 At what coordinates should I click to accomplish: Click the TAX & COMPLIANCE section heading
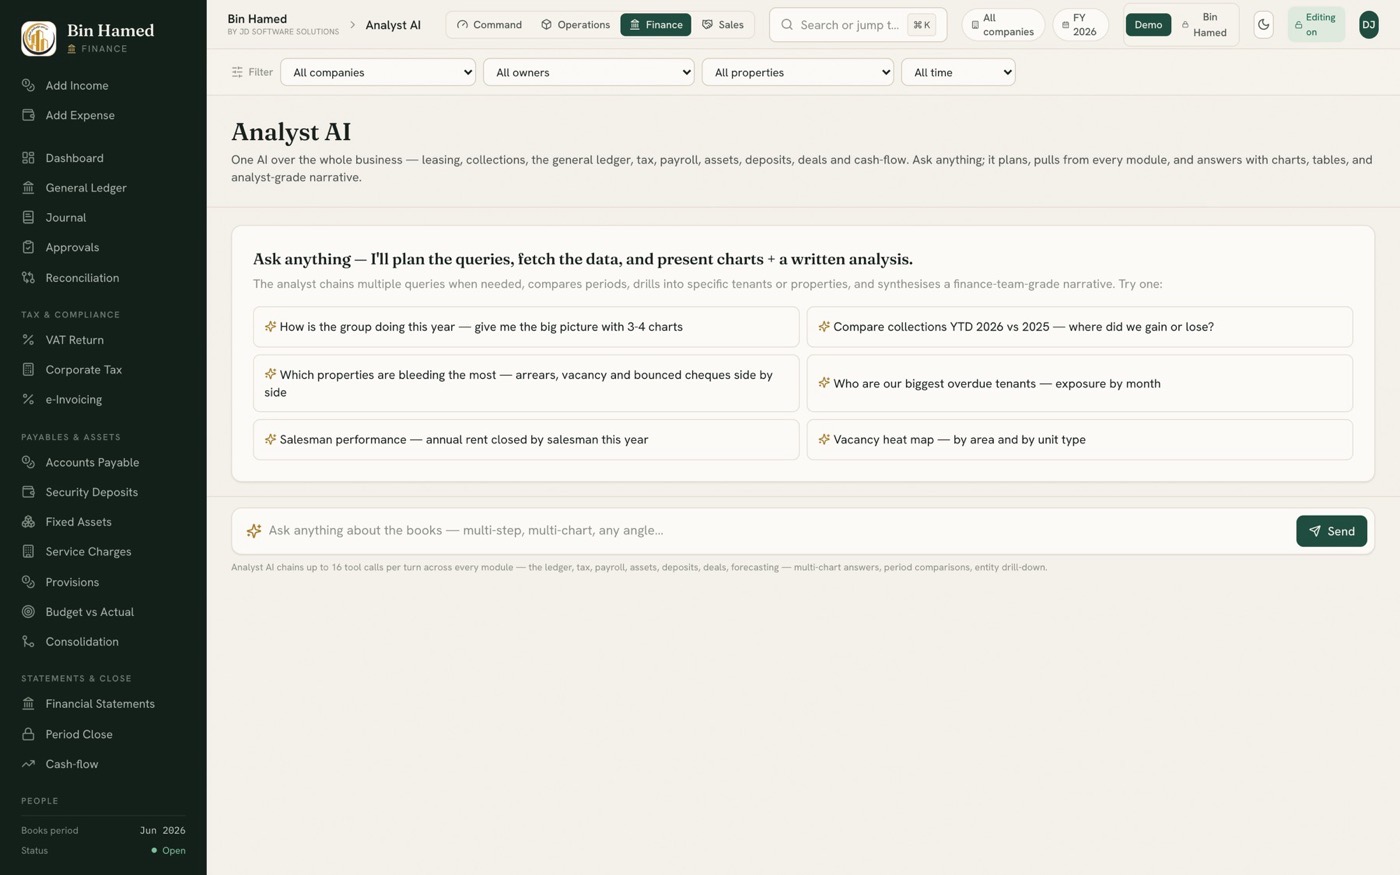point(70,315)
